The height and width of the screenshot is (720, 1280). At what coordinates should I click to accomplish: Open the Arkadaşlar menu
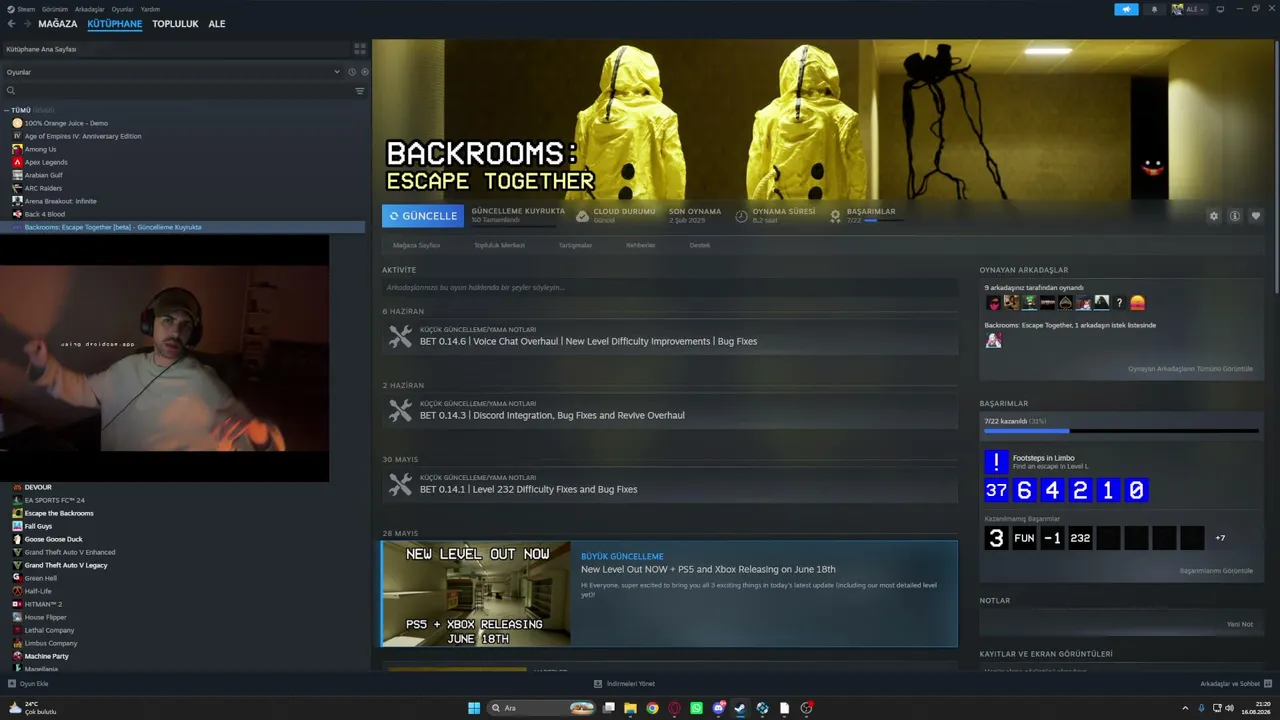click(90, 9)
